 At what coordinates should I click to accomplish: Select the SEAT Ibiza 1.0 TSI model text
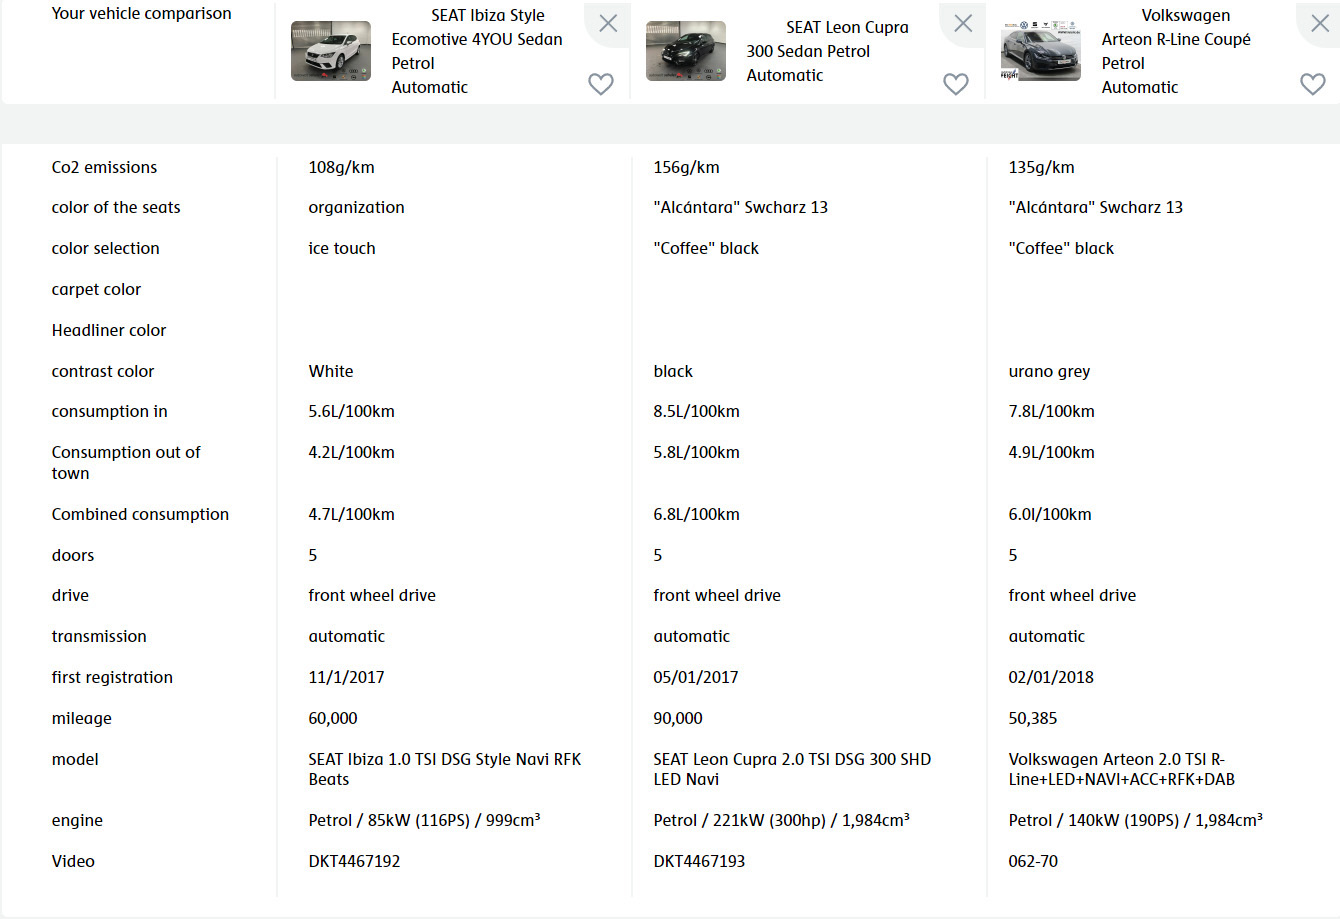pyautogui.click(x=445, y=770)
